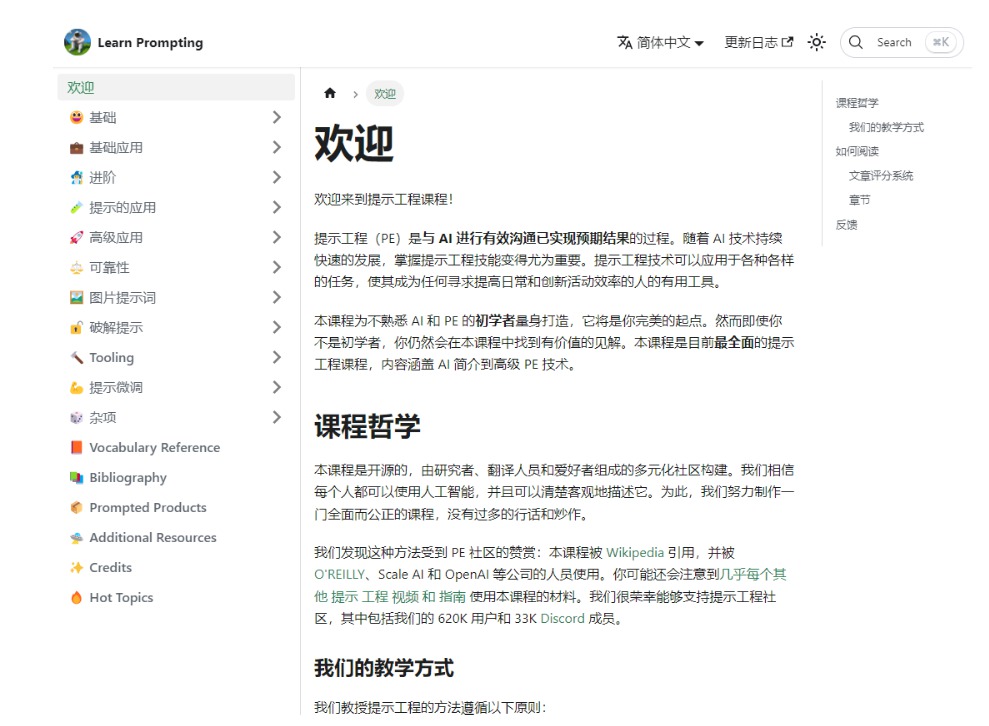The image size is (989, 726).
Task: Open the 简体中文 language dropdown
Action: click(x=660, y=42)
